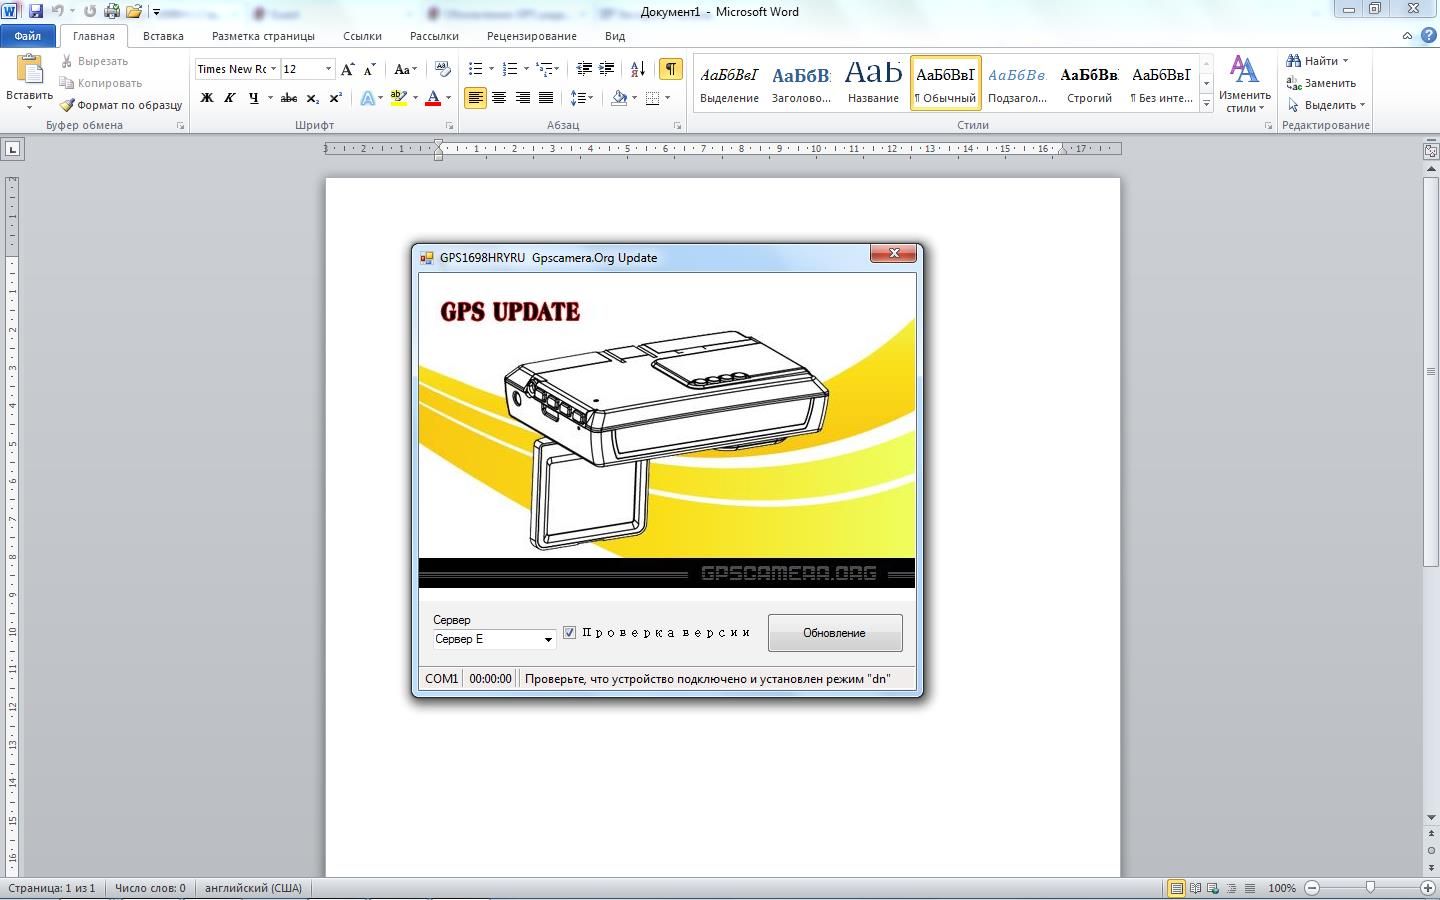
Task: Uncheck the Проверка версии checkbox
Action: (x=570, y=633)
